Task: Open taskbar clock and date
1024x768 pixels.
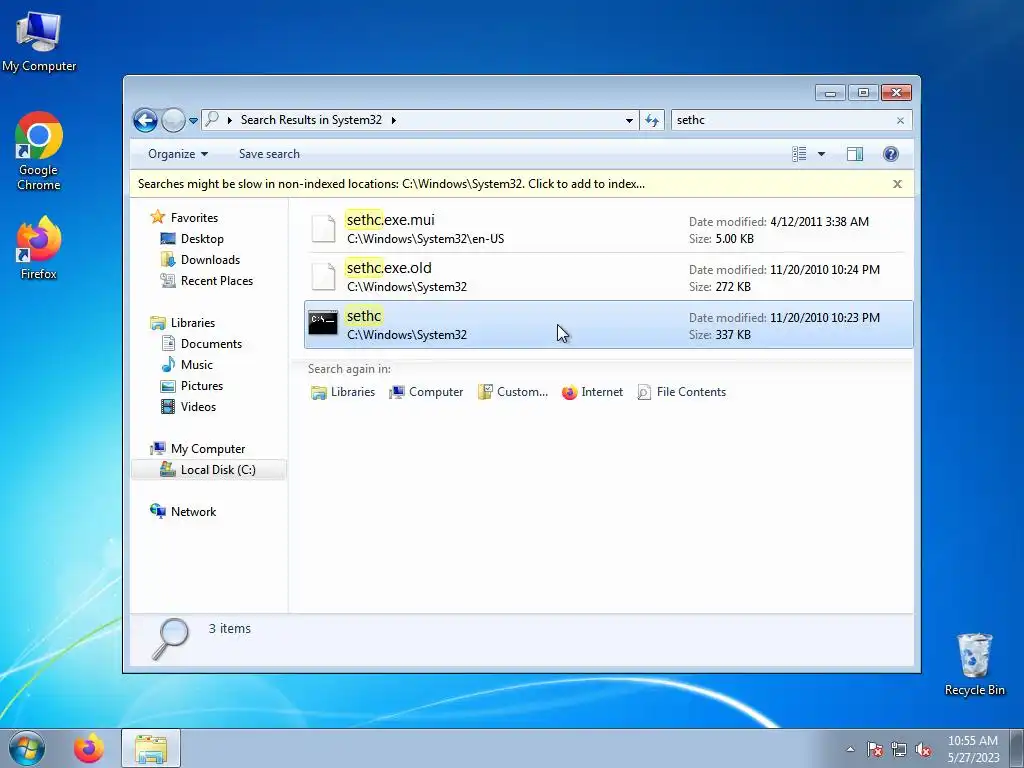Action: pos(973,749)
